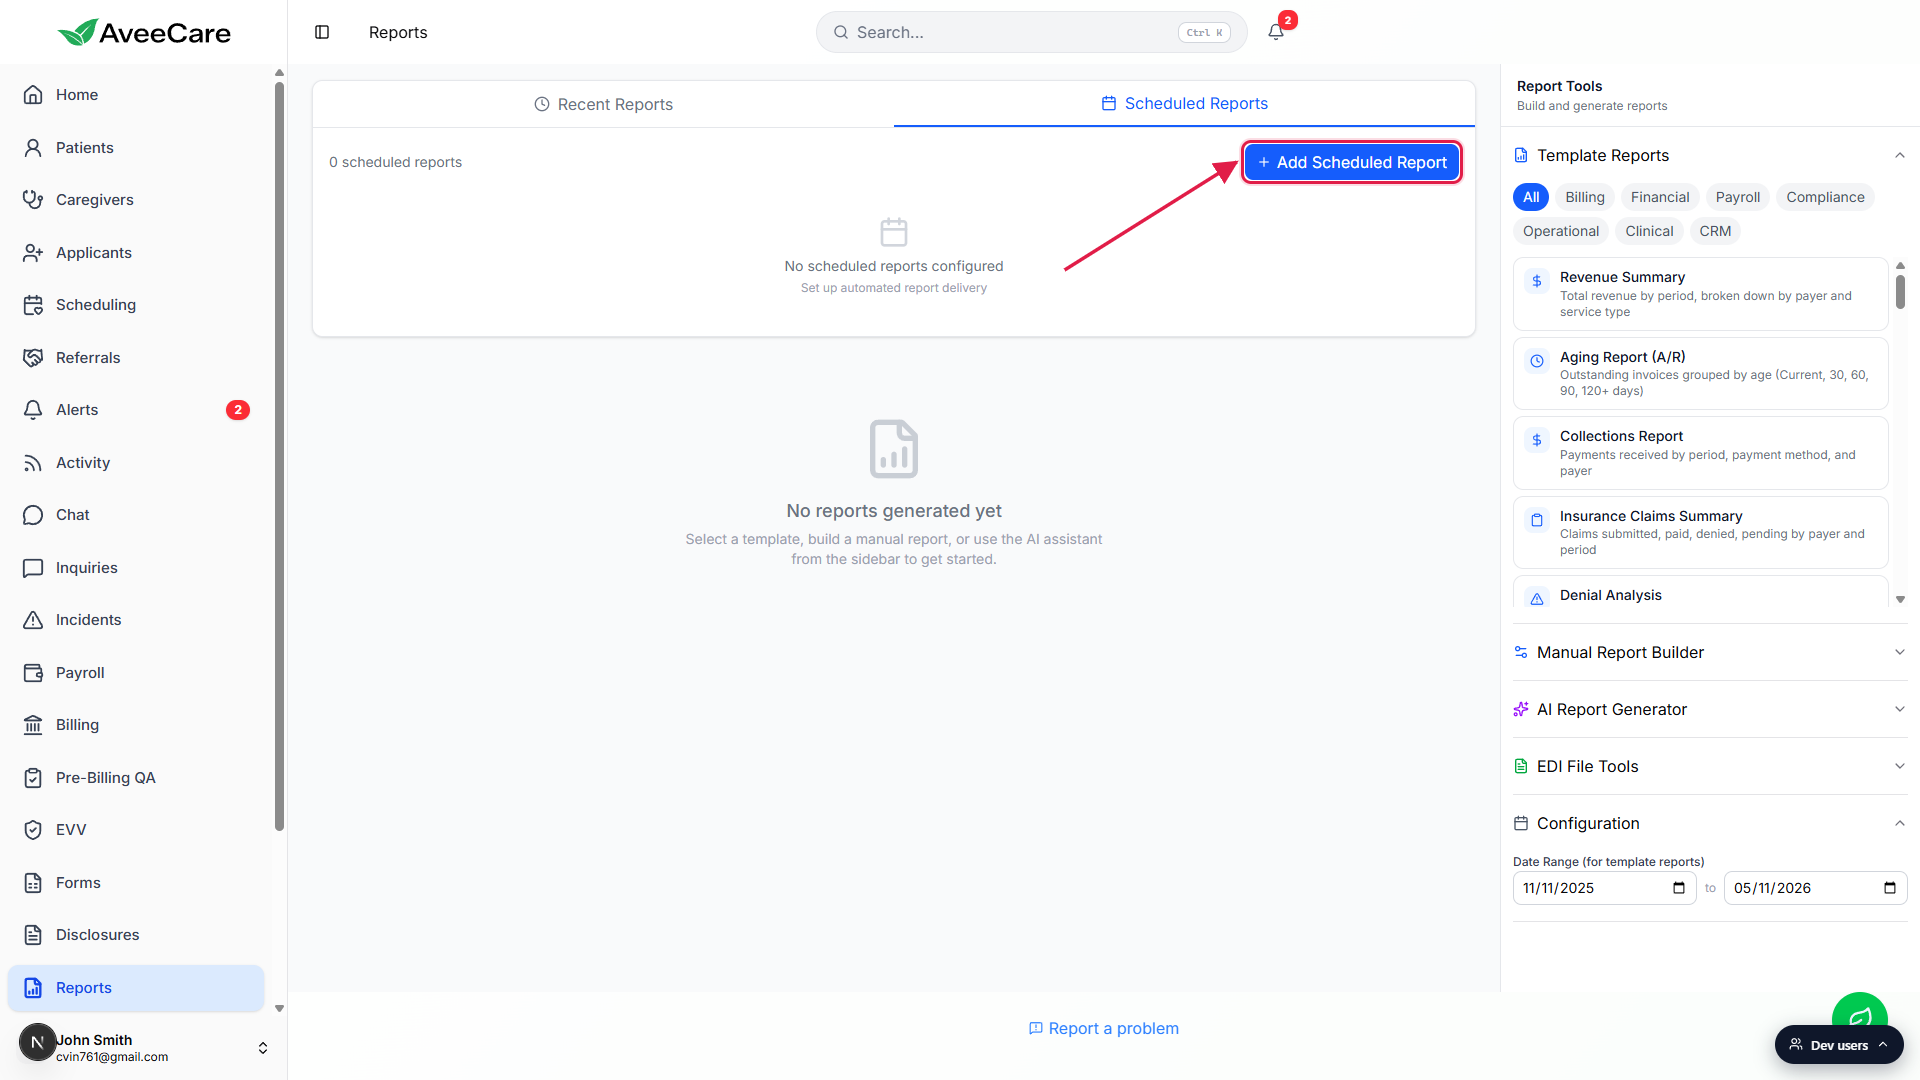Open Payroll wallet icon

33,673
